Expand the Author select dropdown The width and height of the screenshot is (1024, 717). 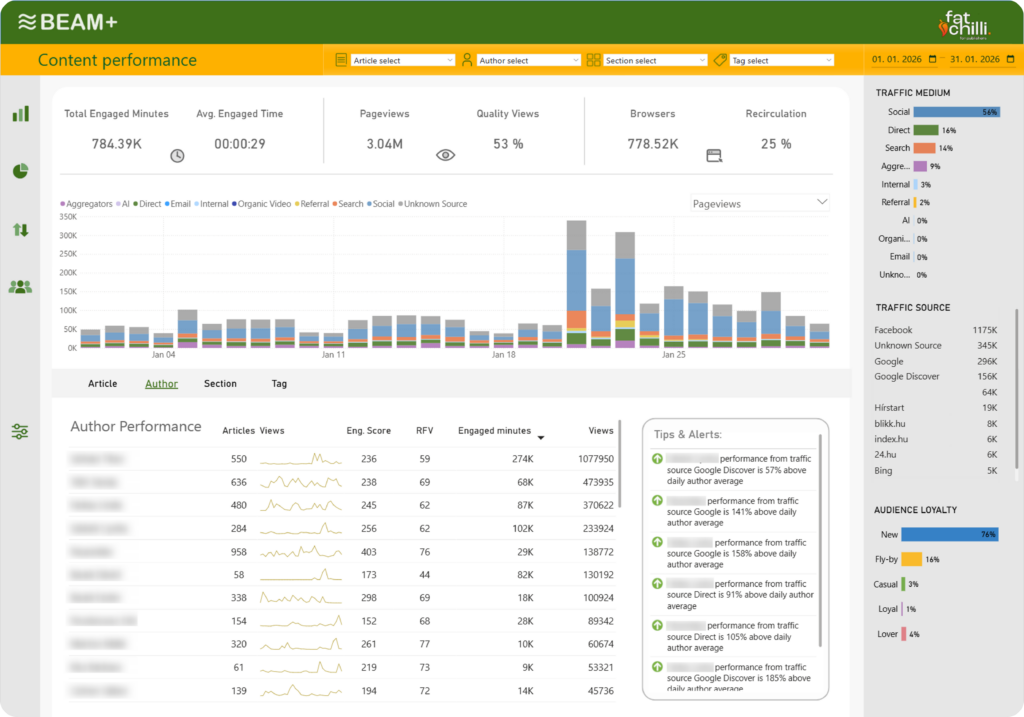point(529,60)
